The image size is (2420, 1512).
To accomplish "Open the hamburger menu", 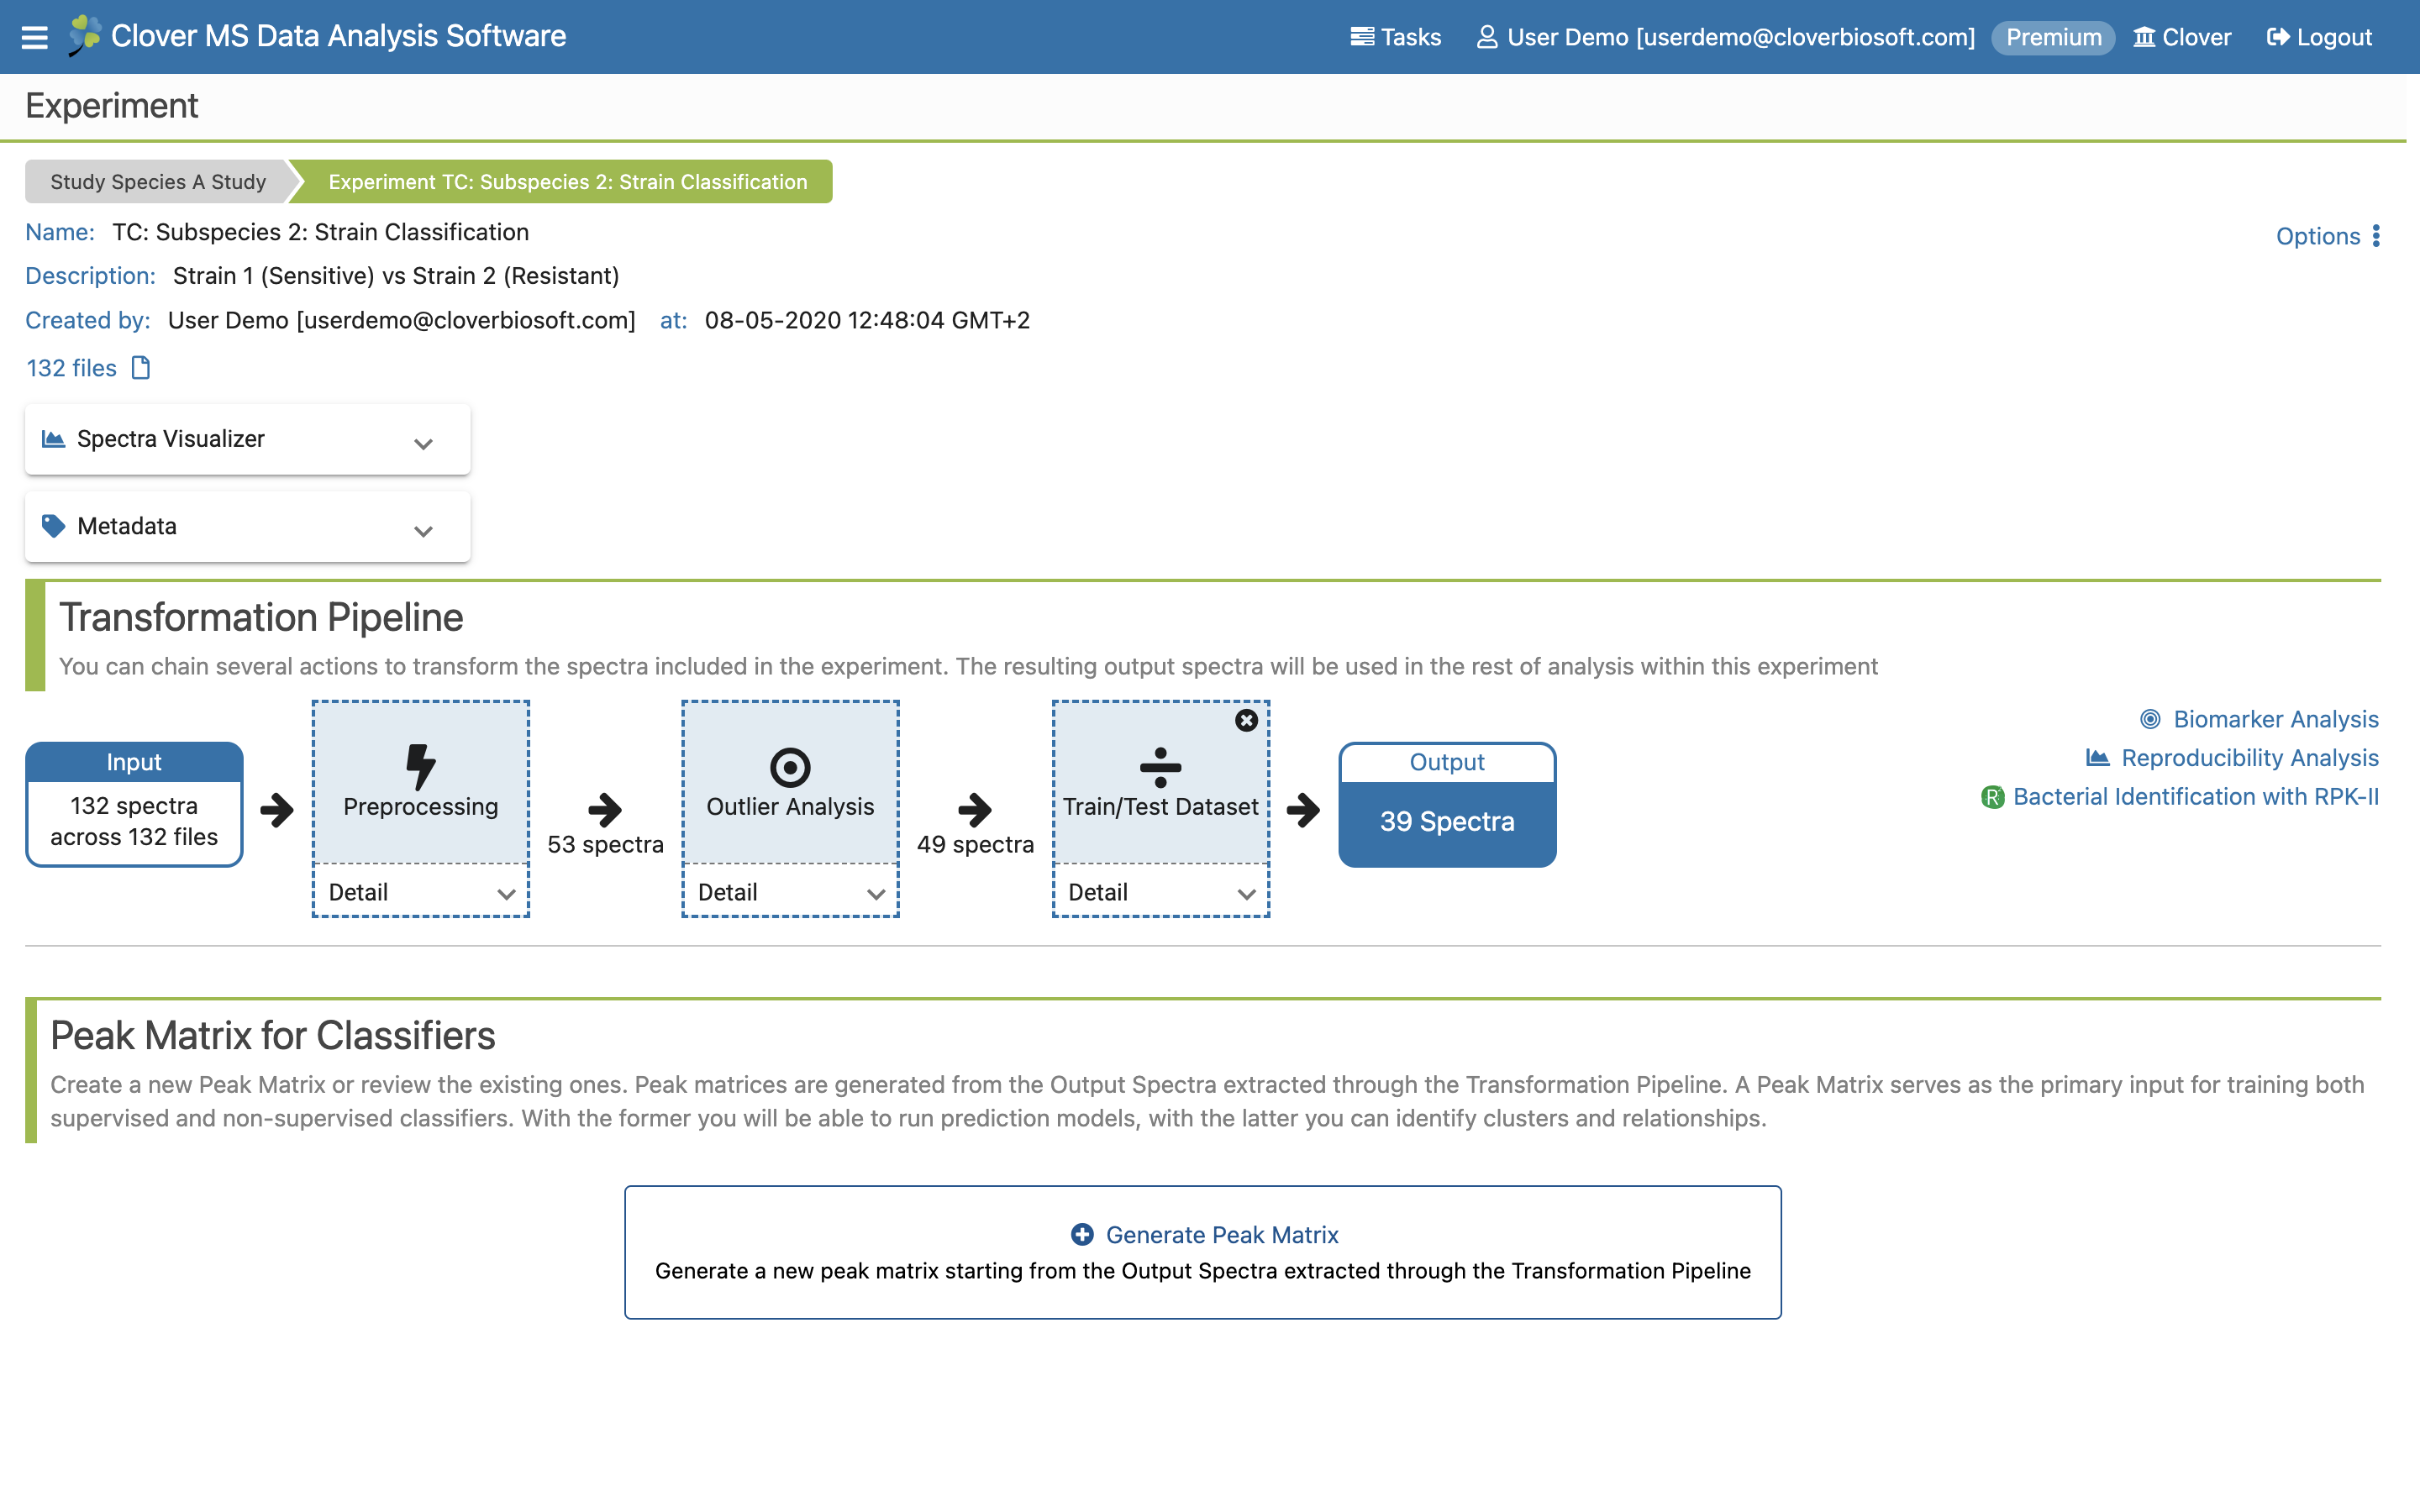I will tap(35, 37).
